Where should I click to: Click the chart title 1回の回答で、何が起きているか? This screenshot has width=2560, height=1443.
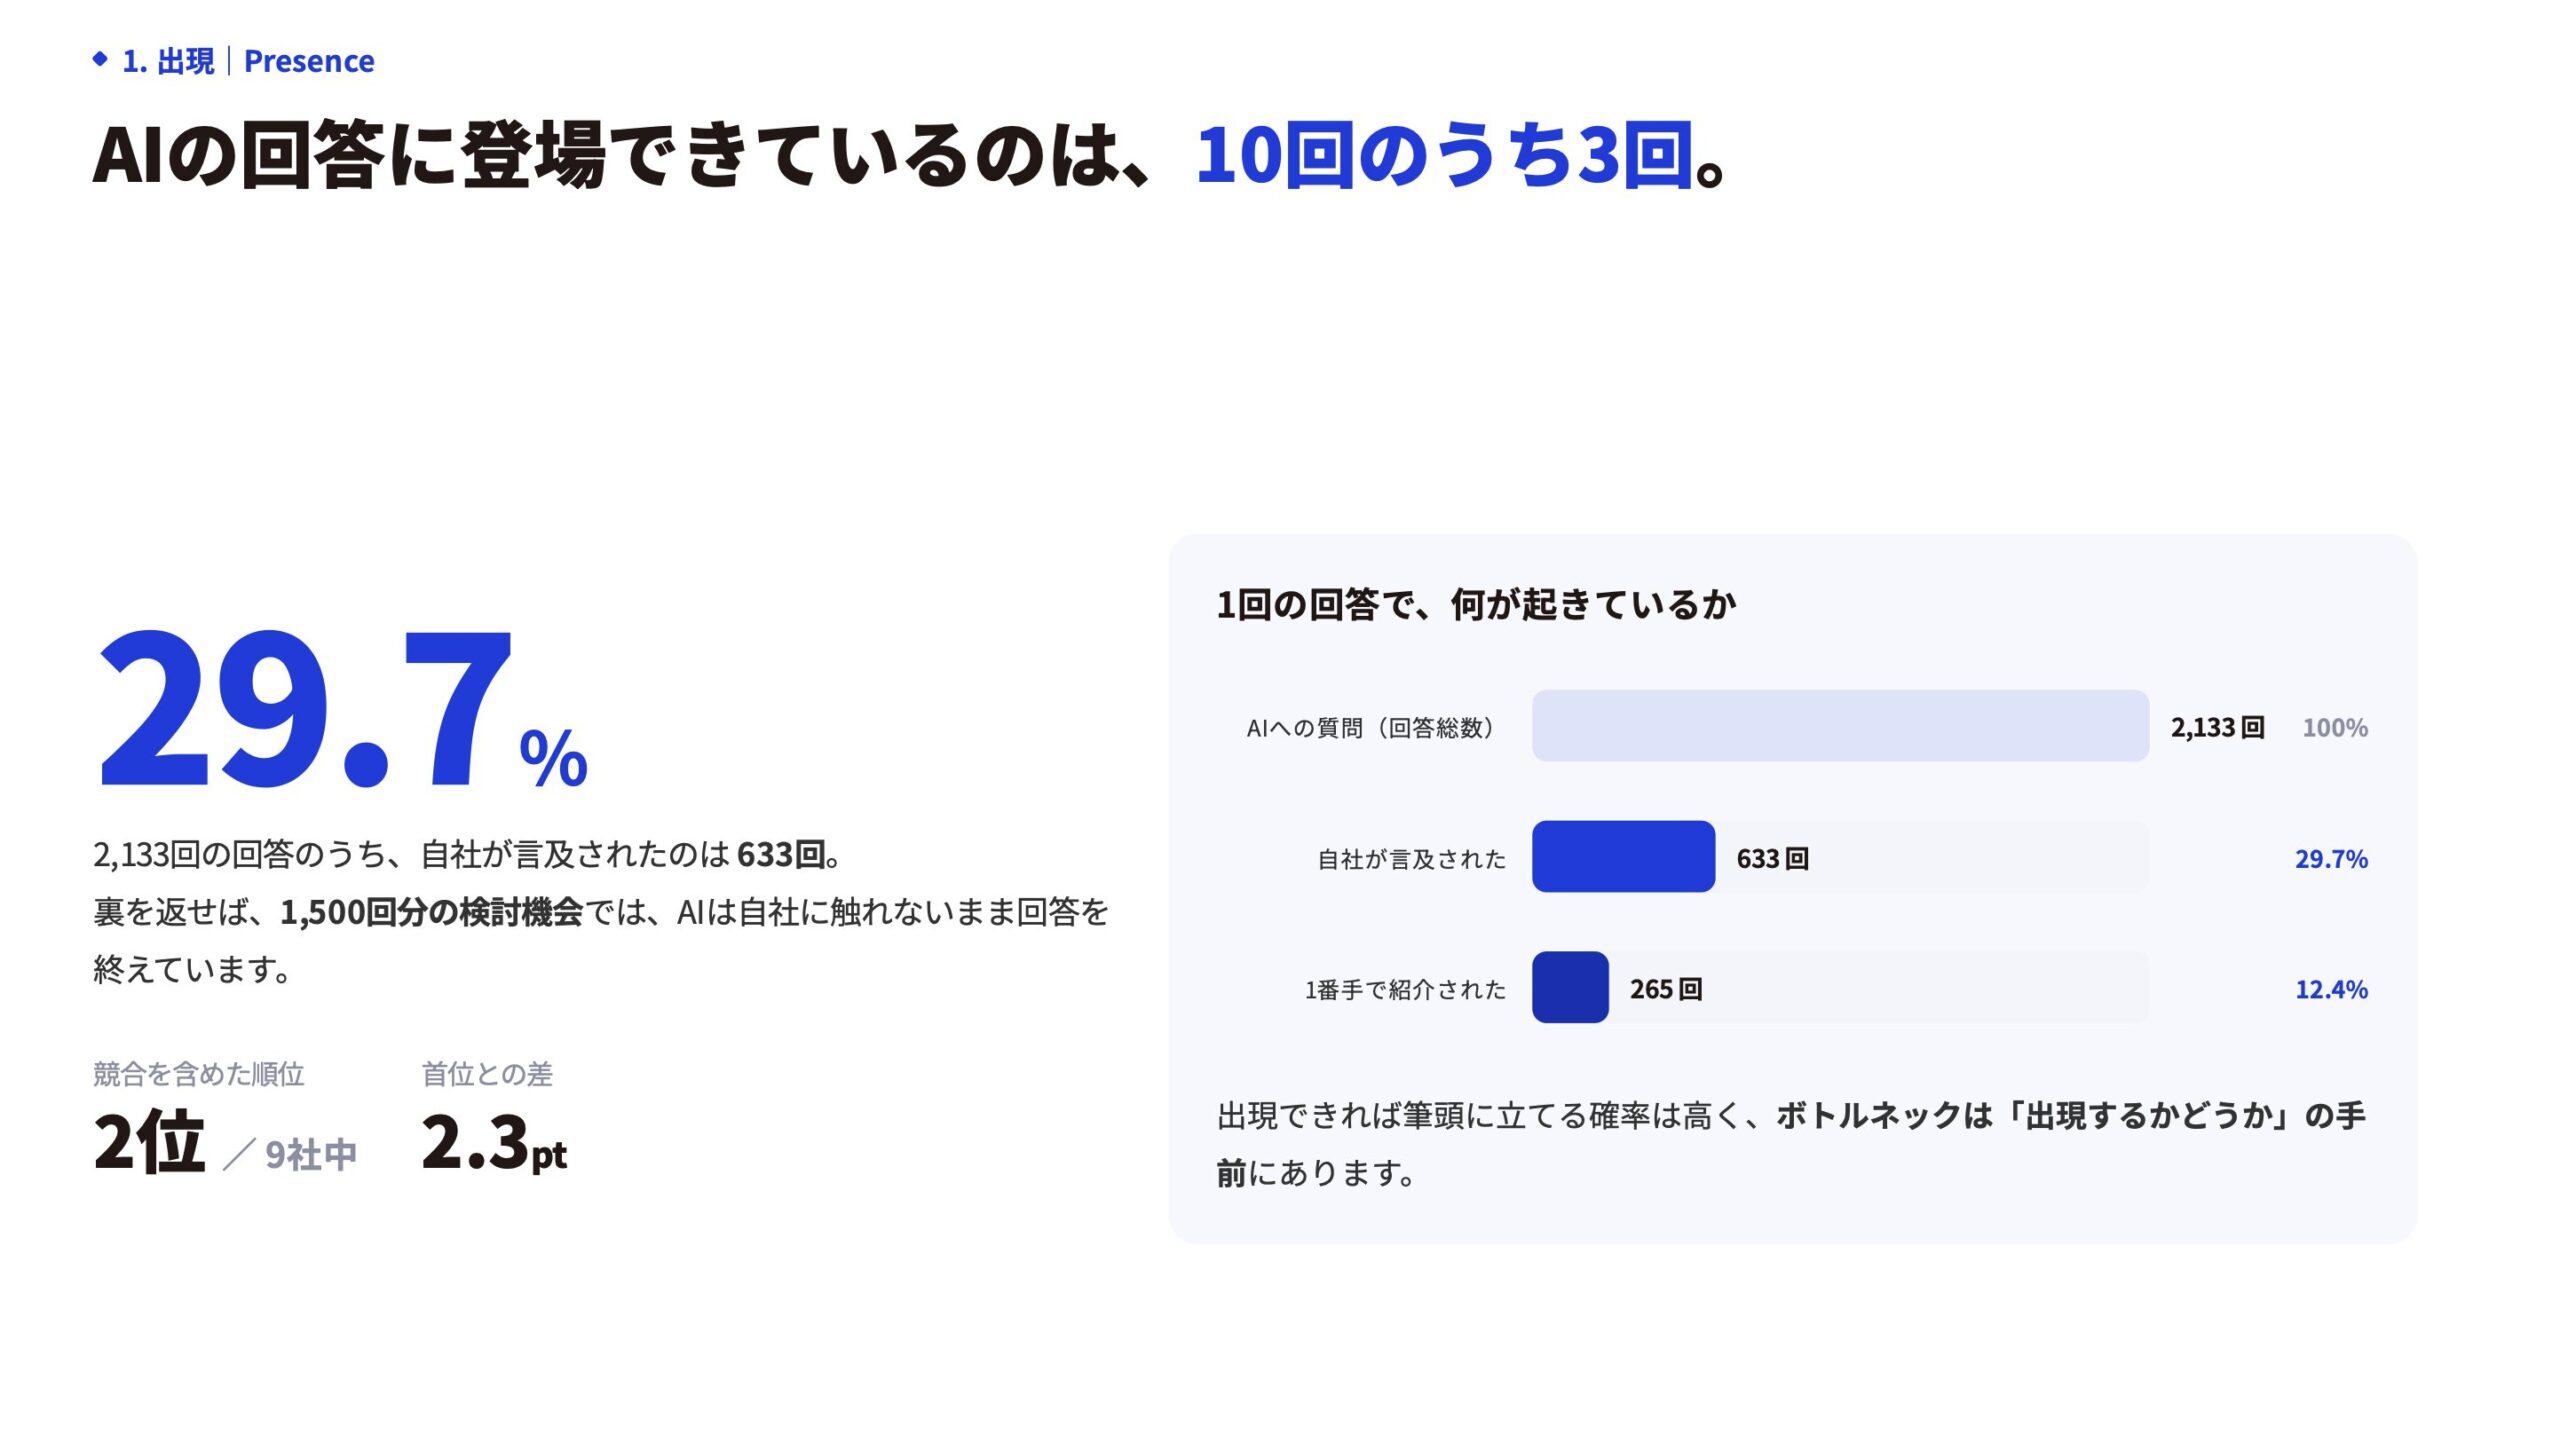point(1476,604)
